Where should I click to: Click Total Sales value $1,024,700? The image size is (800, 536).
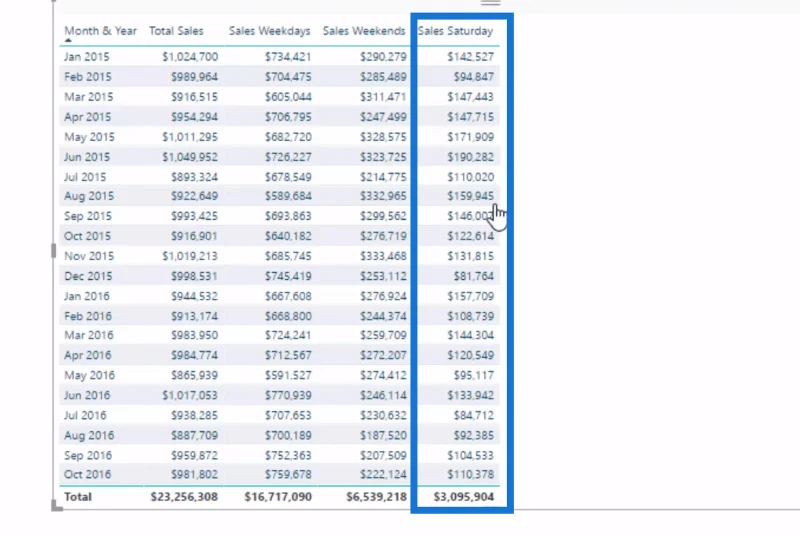(190, 57)
